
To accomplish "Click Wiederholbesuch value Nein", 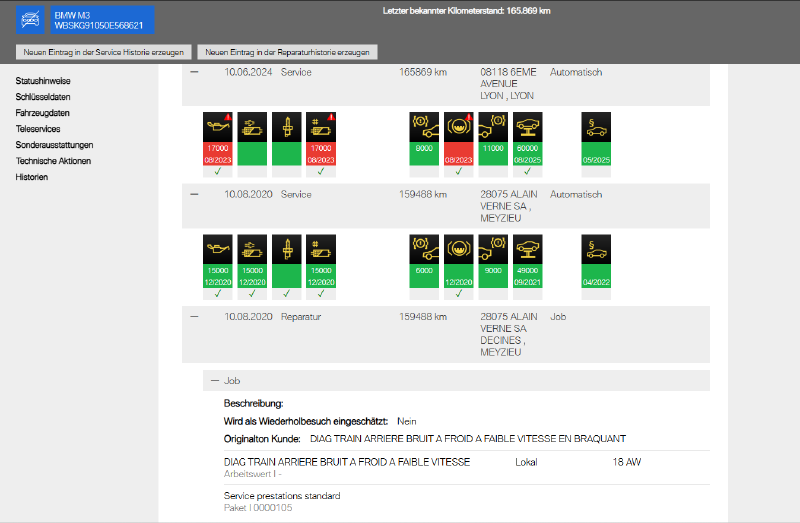I will 407,421.
